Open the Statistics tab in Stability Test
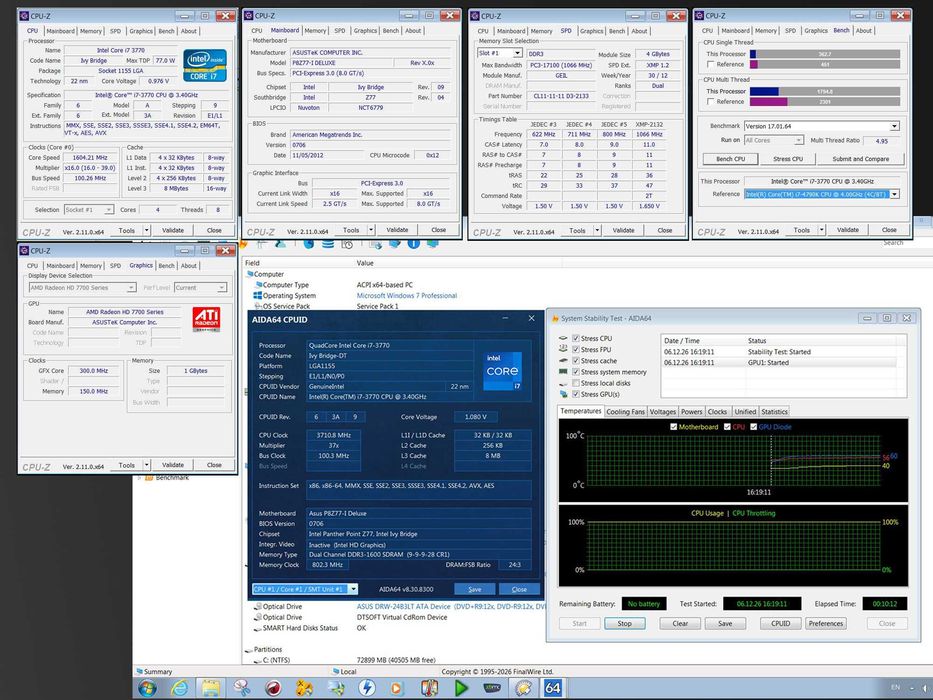This screenshot has width=933, height=700. pyautogui.click(x=774, y=412)
